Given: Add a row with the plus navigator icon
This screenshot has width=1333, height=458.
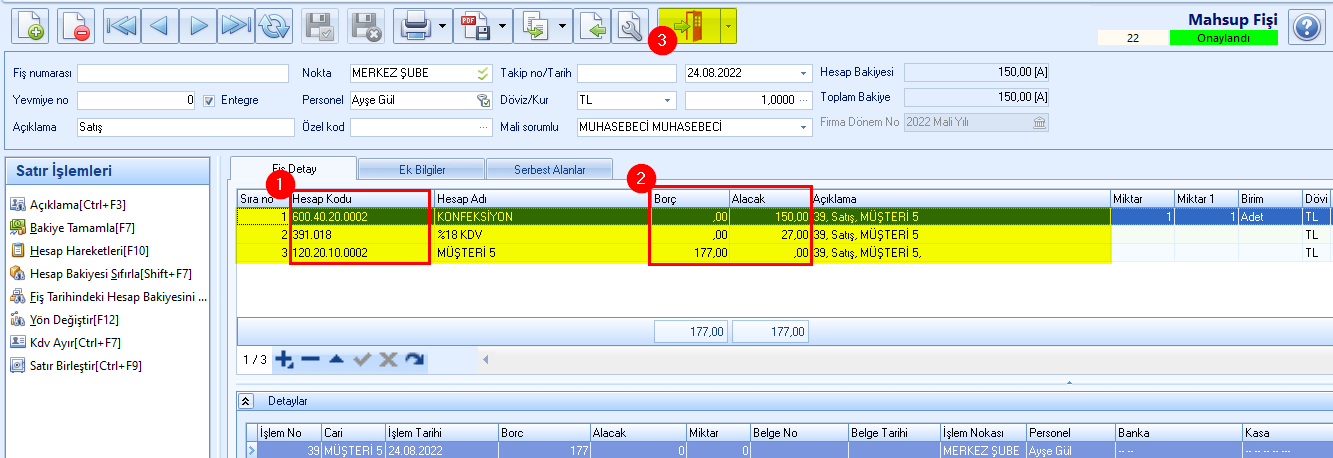Looking at the screenshot, I should pyautogui.click(x=284, y=359).
